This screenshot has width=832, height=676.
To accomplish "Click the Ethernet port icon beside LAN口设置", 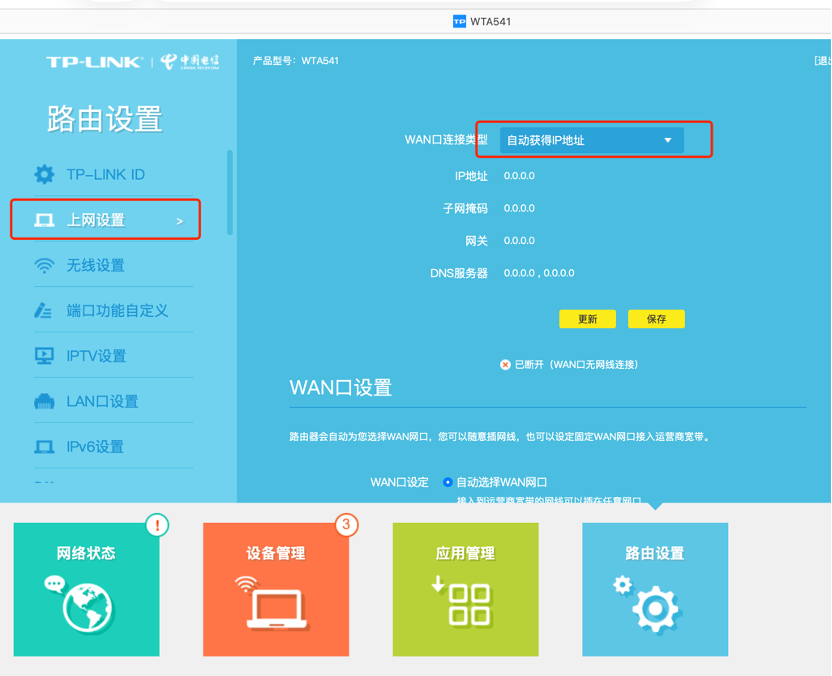I will coord(44,402).
